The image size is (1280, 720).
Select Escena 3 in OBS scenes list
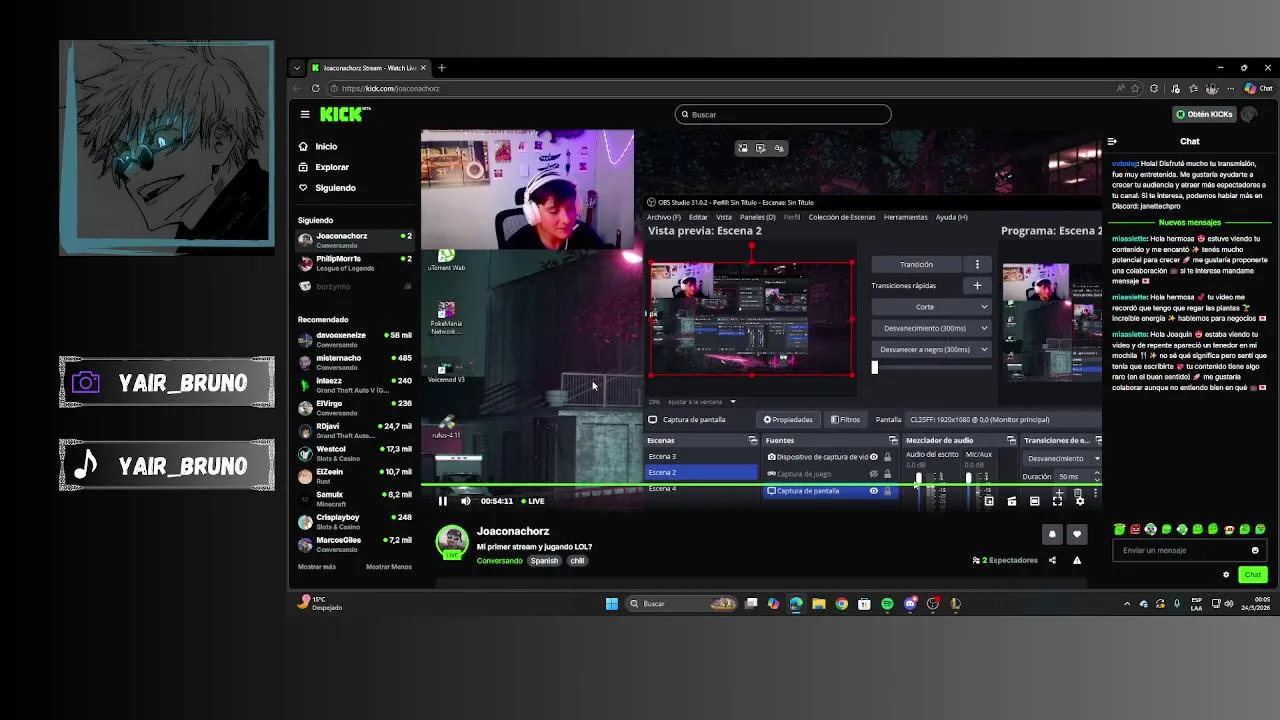coord(702,456)
